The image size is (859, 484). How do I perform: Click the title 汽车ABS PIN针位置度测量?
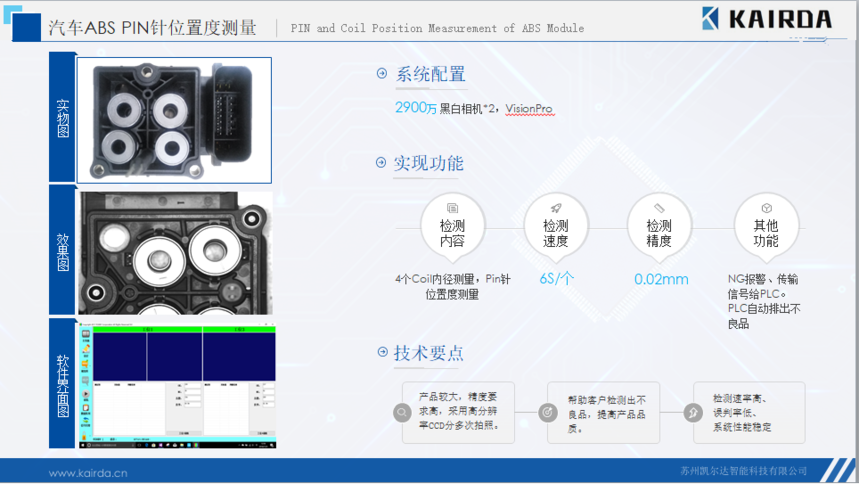pos(152,27)
